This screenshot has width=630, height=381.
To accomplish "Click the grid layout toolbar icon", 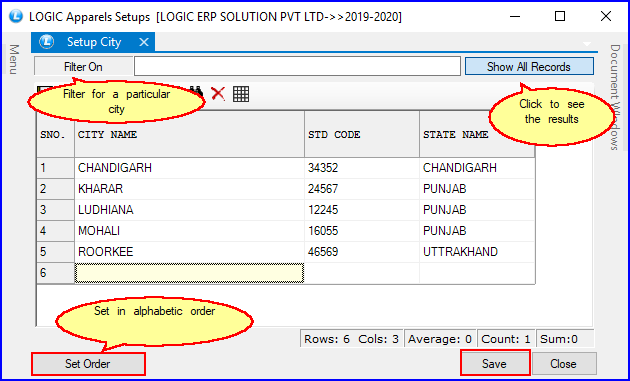I will click(241, 94).
